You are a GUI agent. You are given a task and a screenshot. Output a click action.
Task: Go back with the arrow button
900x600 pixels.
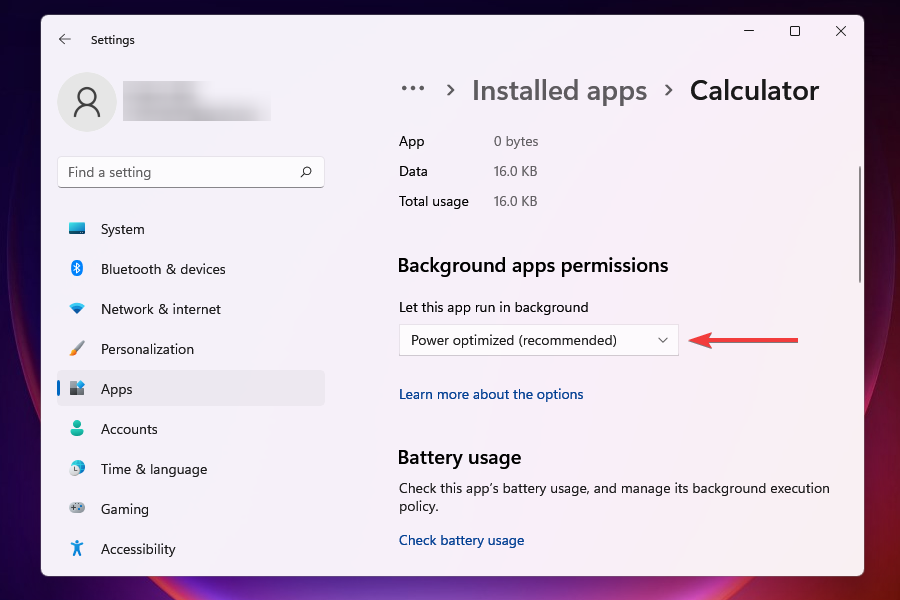pos(65,40)
